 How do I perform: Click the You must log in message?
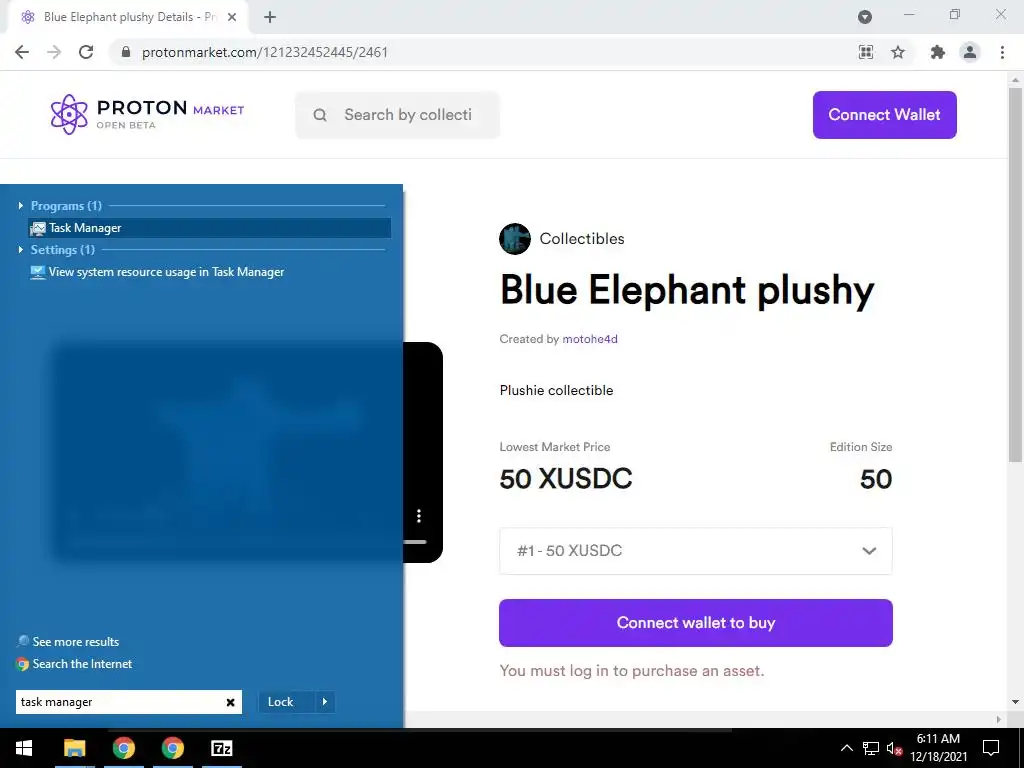pyautogui.click(x=632, y=671)
